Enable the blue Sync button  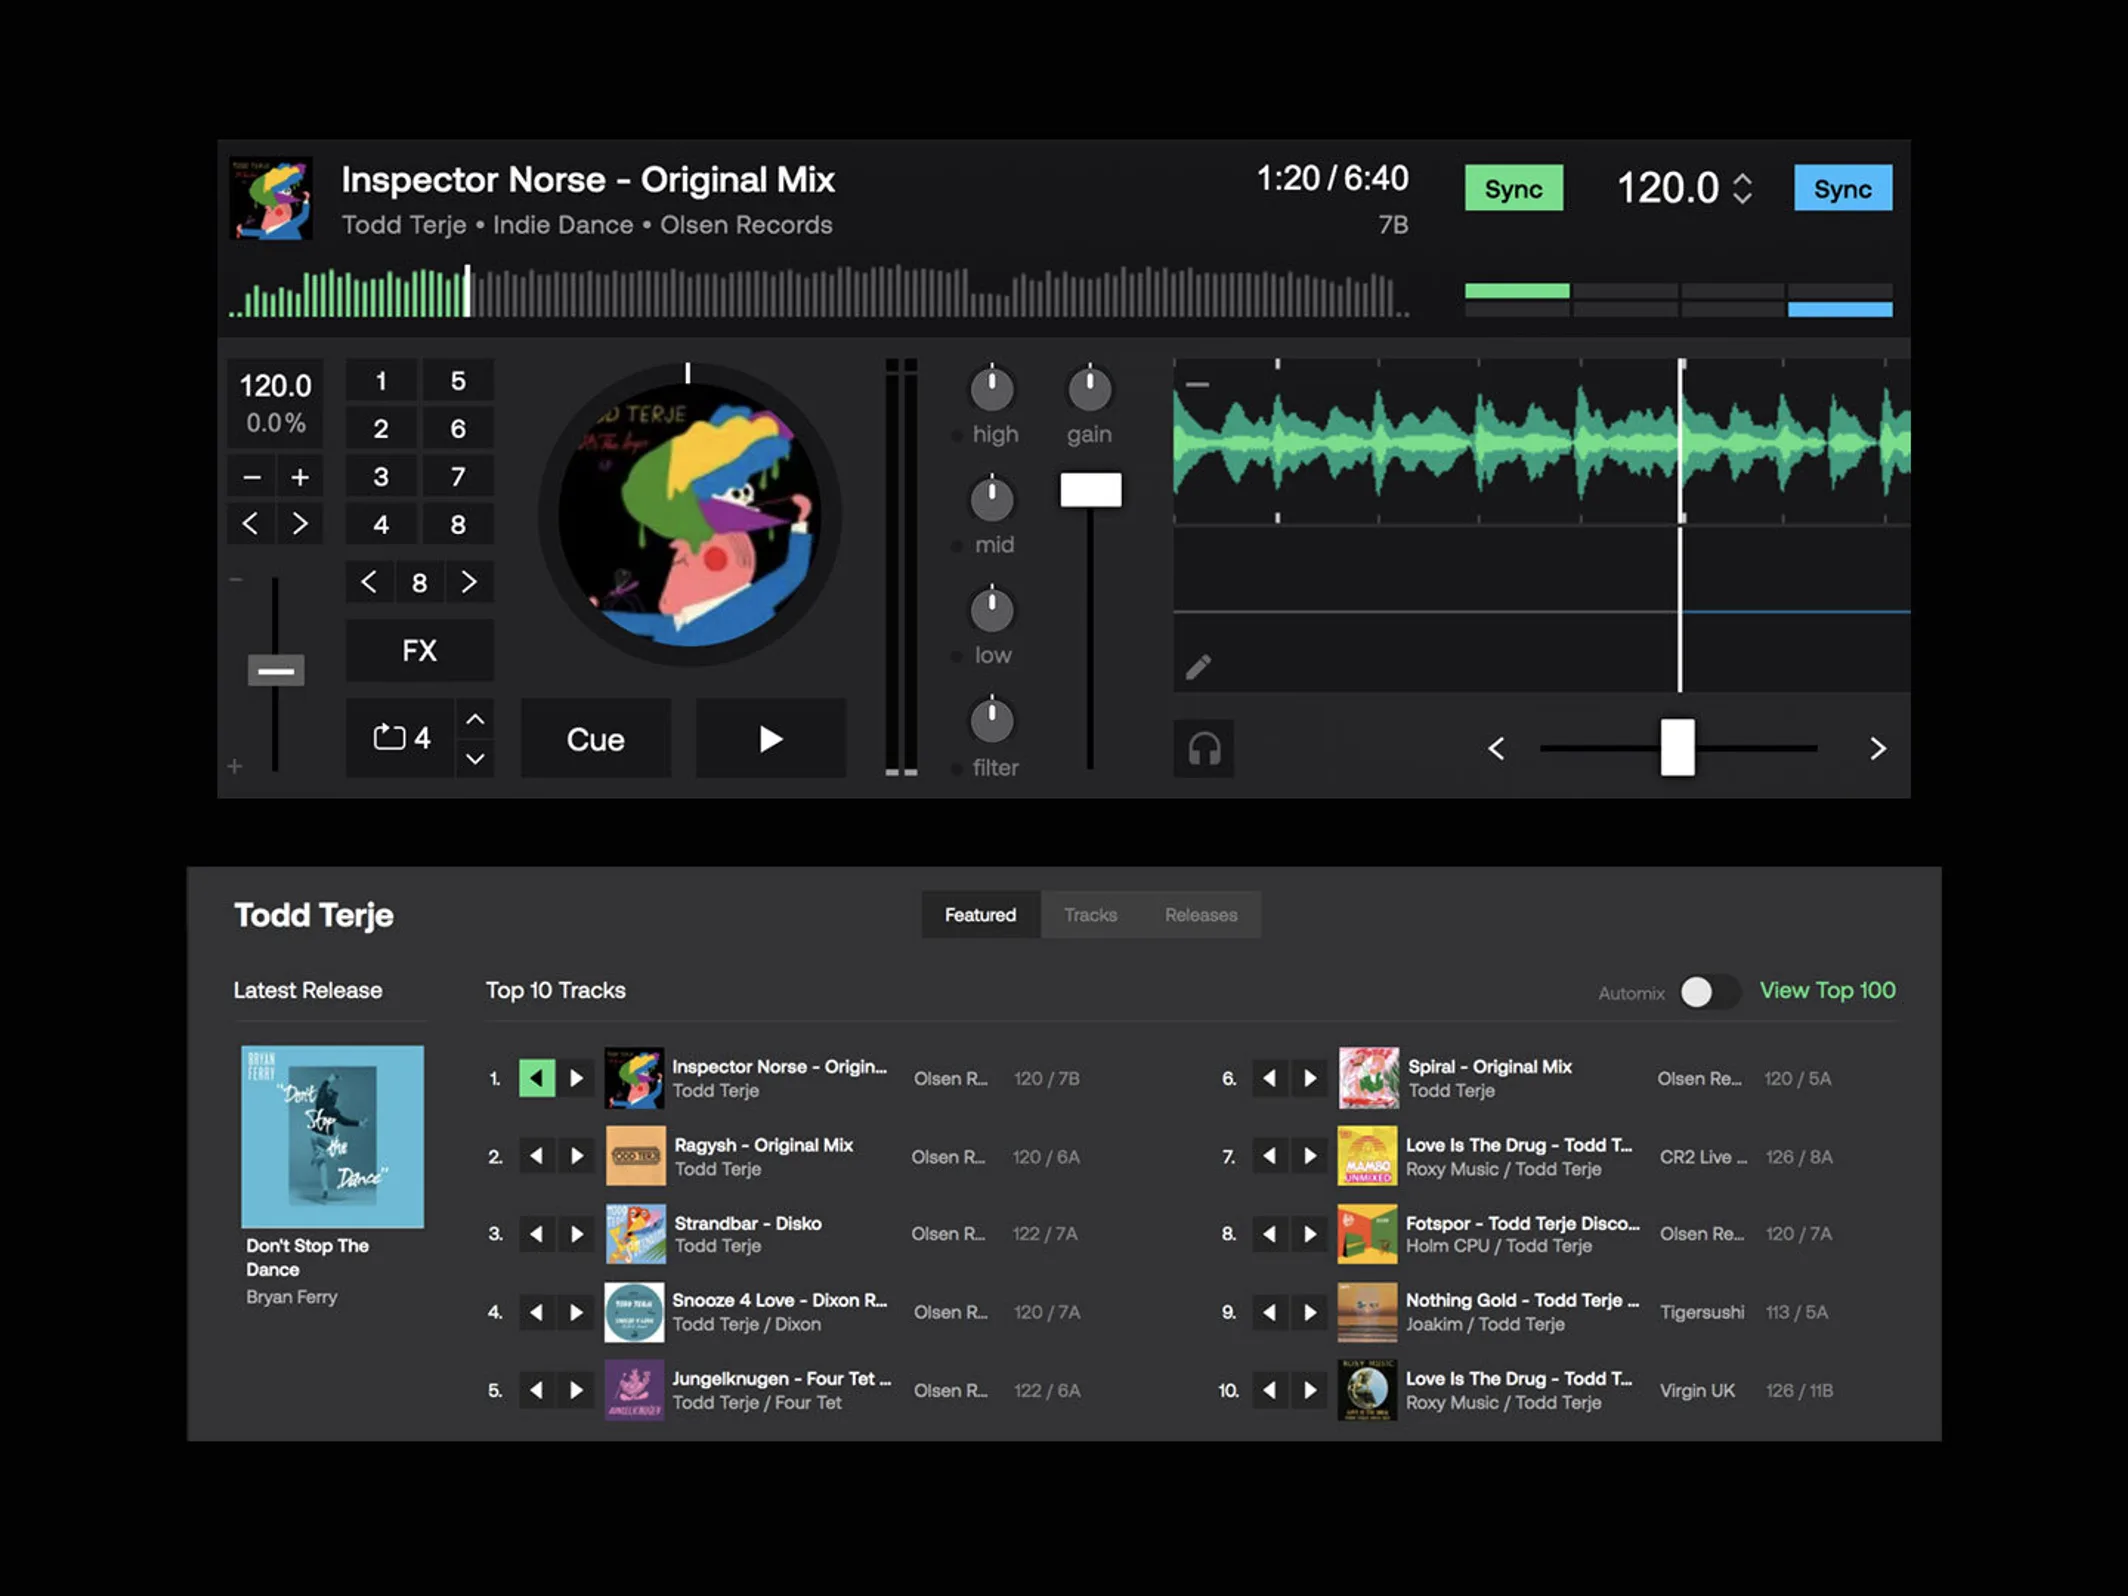pos(1843,188)
